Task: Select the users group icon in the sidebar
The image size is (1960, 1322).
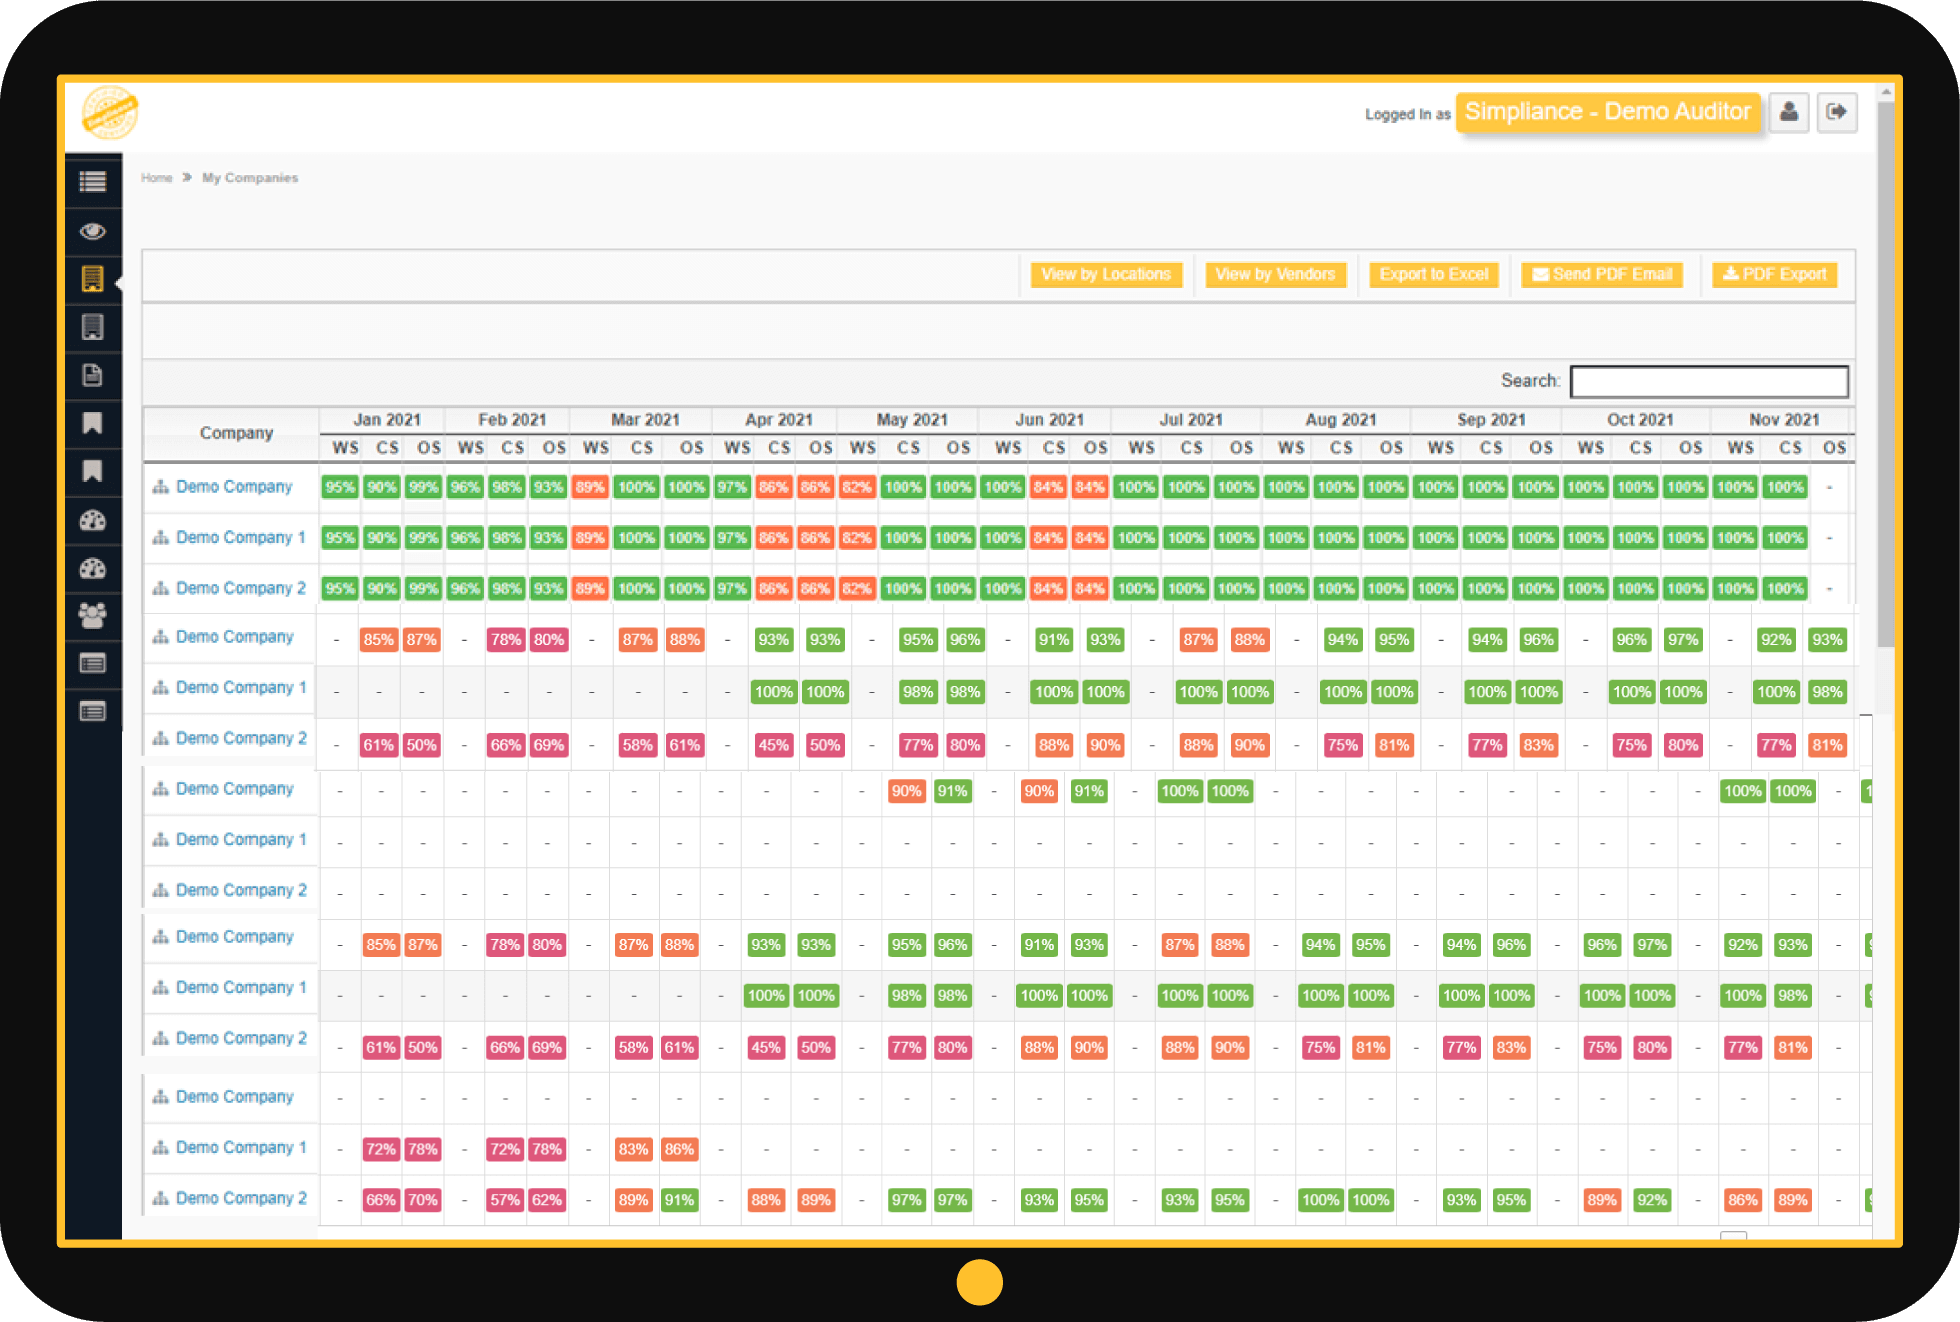Action: pyautogui.click(x=93, y=617)
